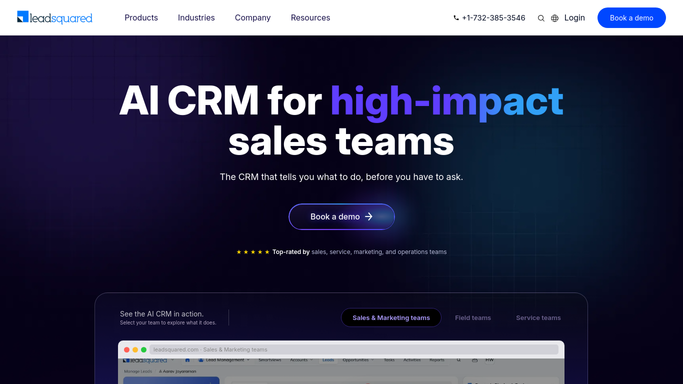
Task: Click the yellow dot in the mock browser window
Action: 135,350
